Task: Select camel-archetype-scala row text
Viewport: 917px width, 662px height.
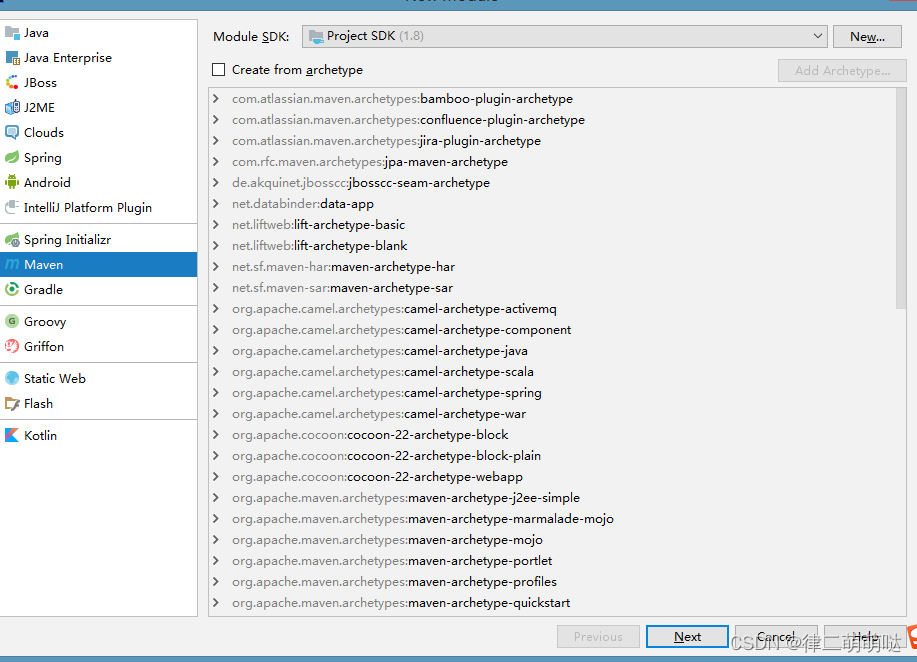Action: click(x=382, y=372)
